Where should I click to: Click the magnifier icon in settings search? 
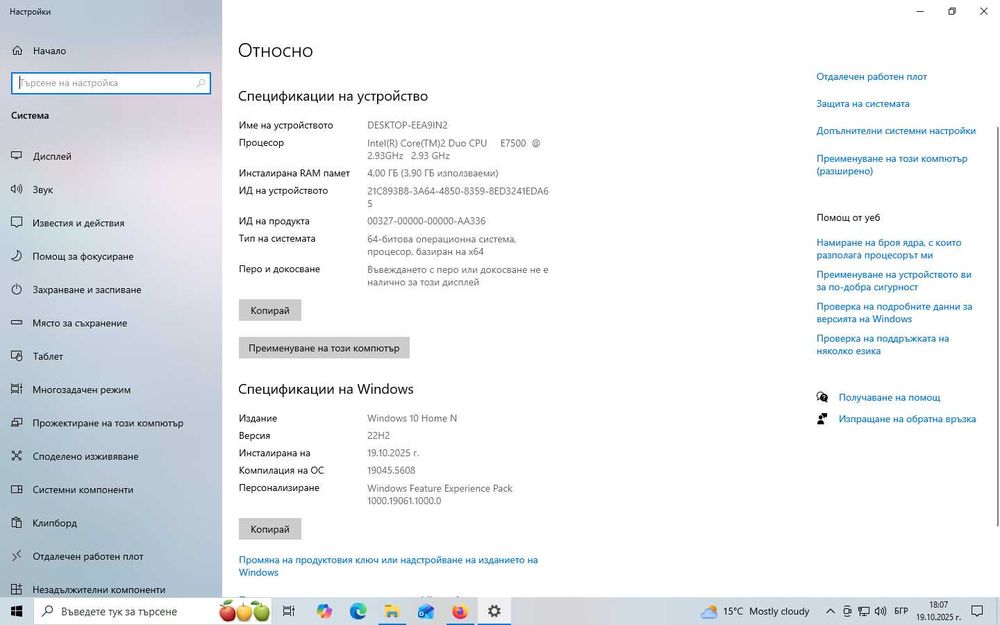coord(201,83)
